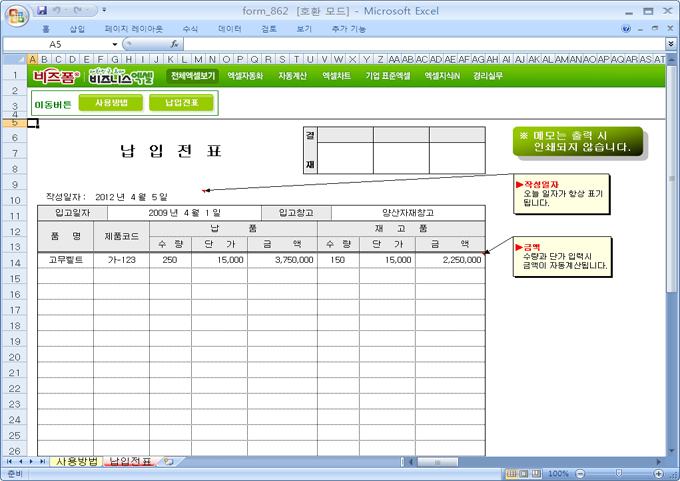Open the 데이터 ribbon tab

pyautogui.click(x=230, y=29)
